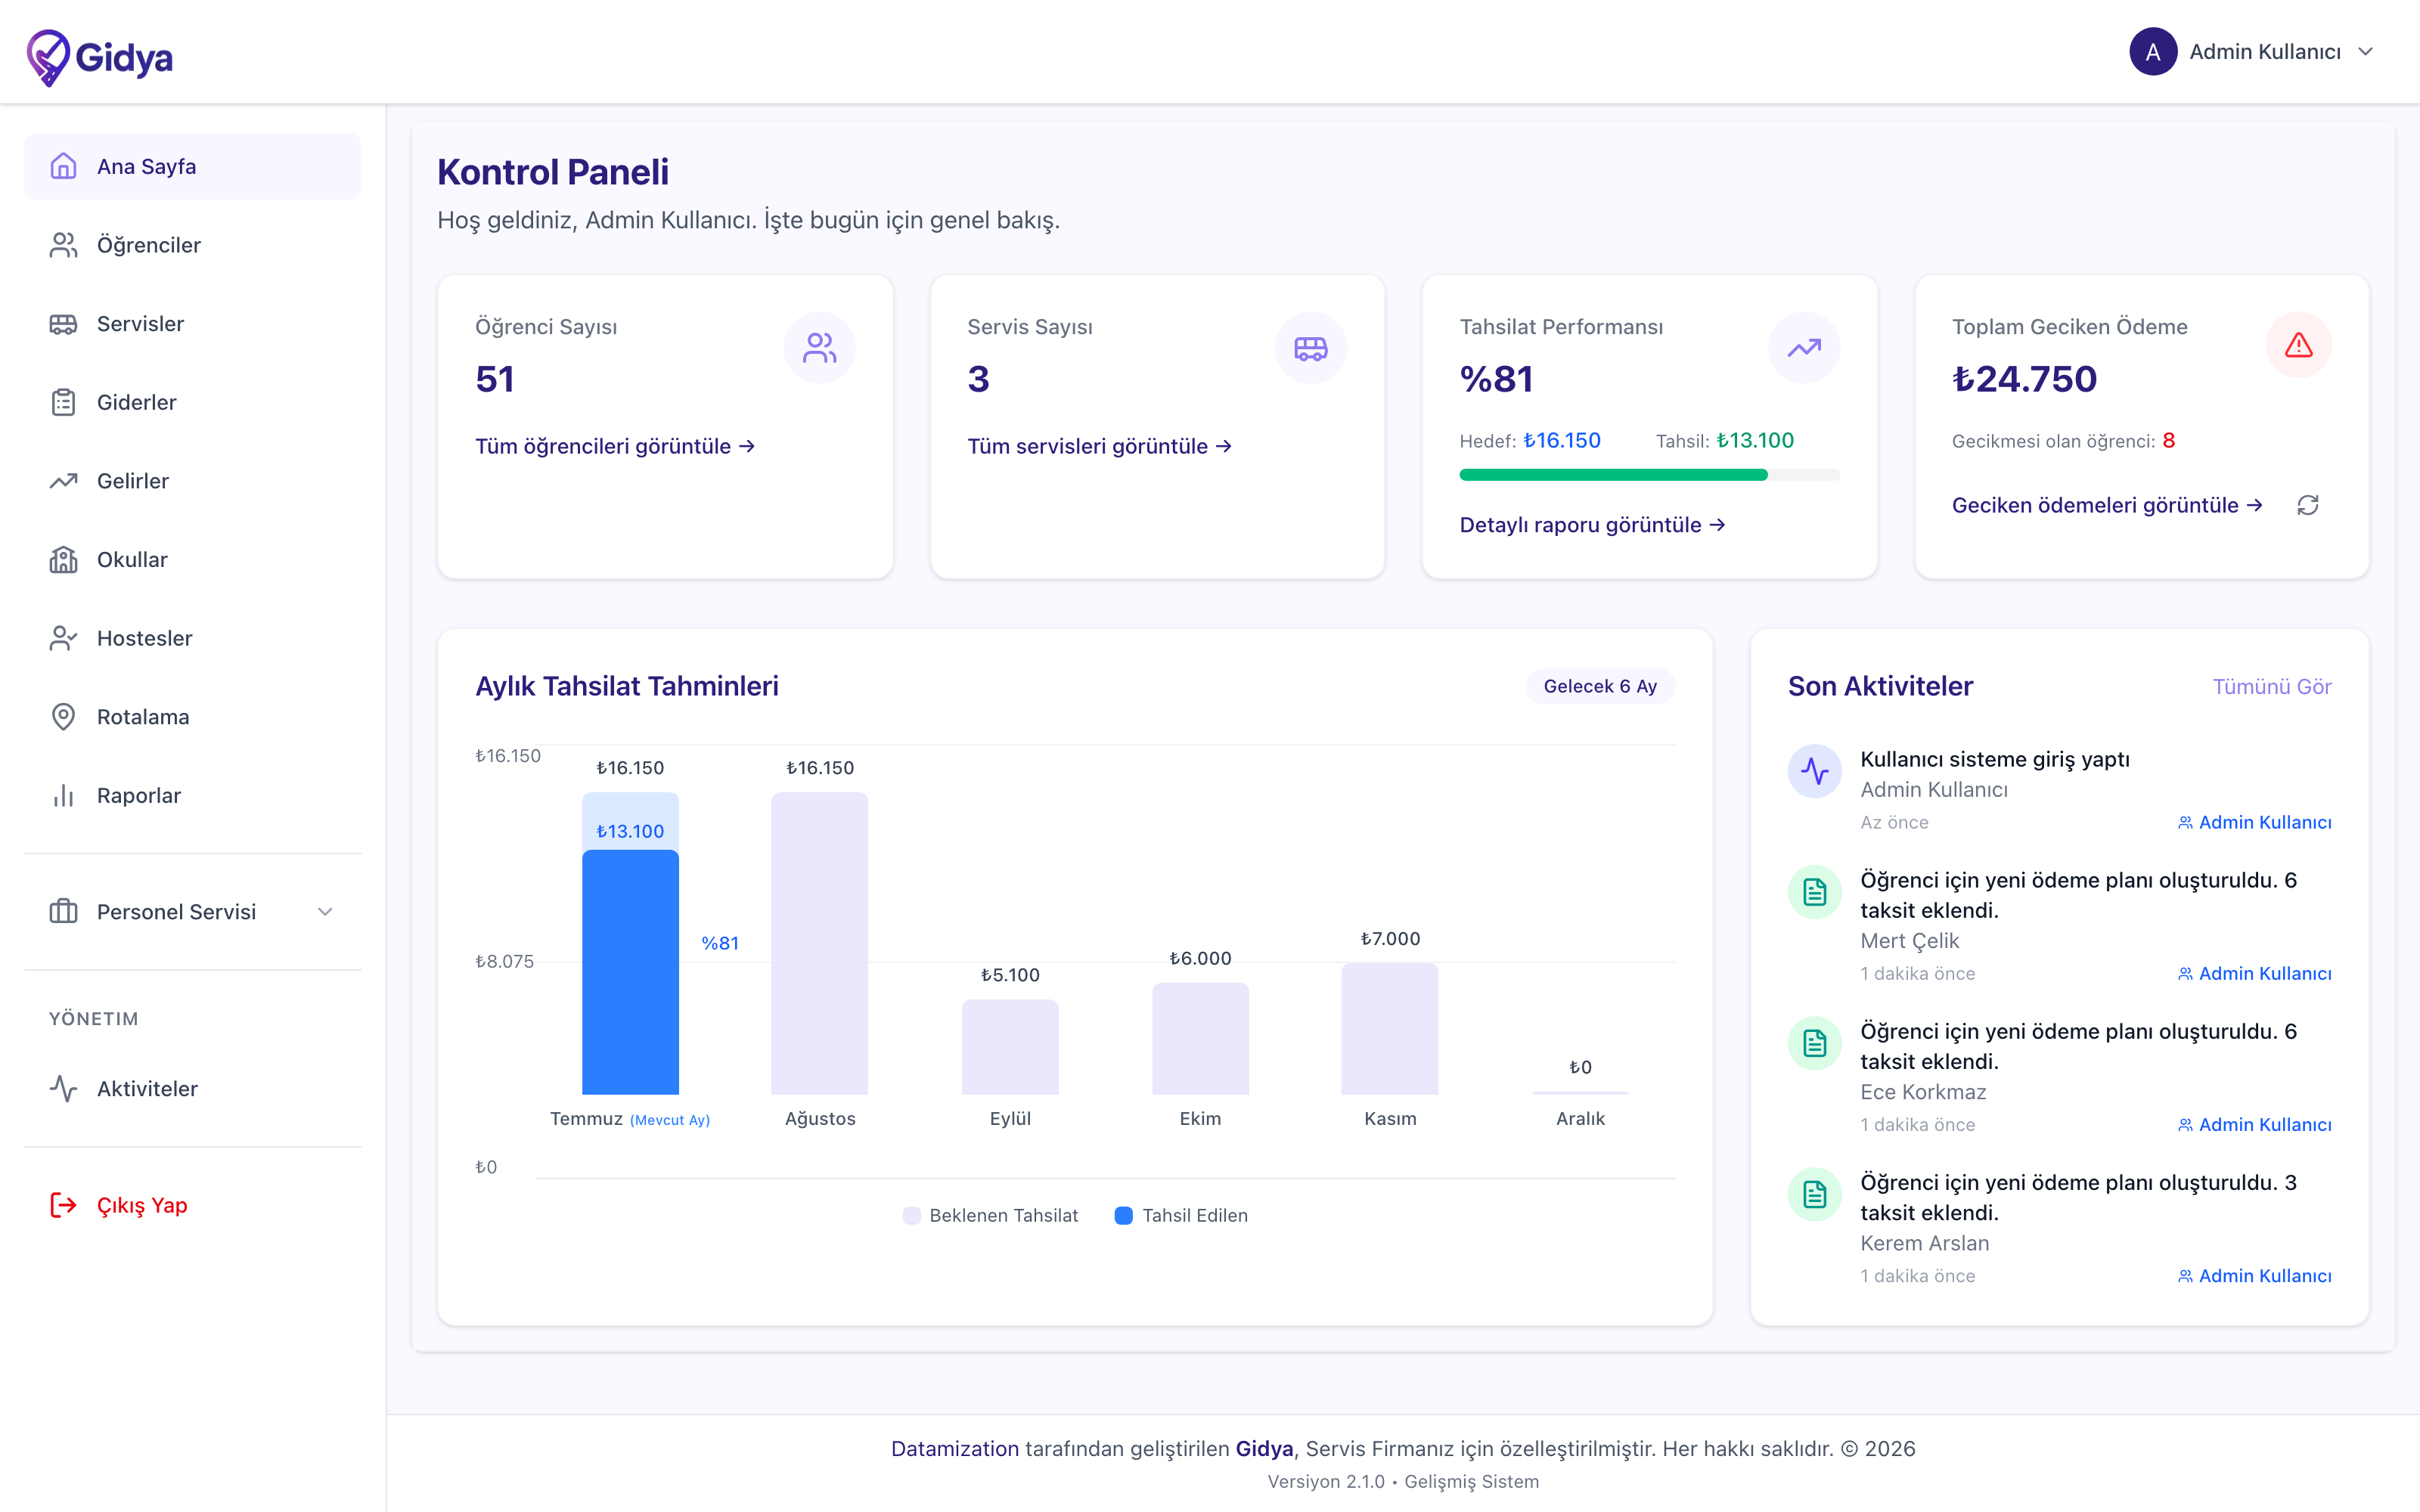2420x1512 pixels.
Task: Open the Raporlar menu item
Action: pos(192,796)
